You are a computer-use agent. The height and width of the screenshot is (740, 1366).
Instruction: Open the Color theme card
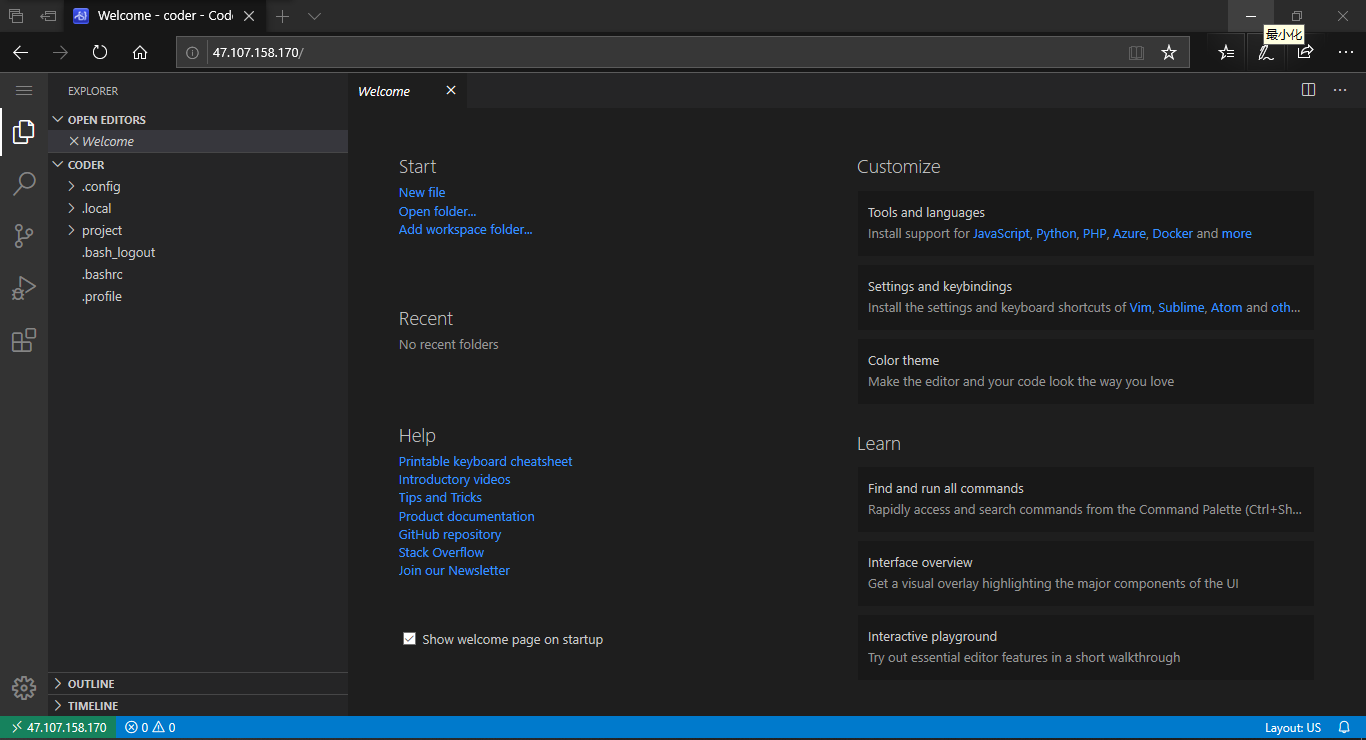click(x=1086, y=371)
